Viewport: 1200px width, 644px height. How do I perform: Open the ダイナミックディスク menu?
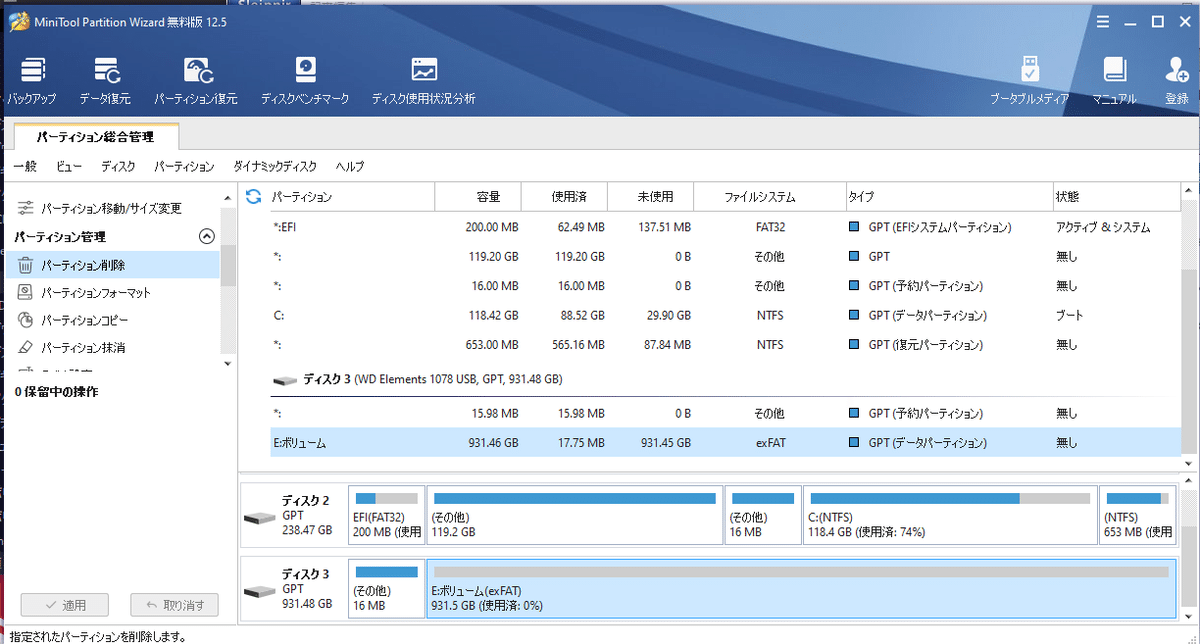click(x=275, y=167)
